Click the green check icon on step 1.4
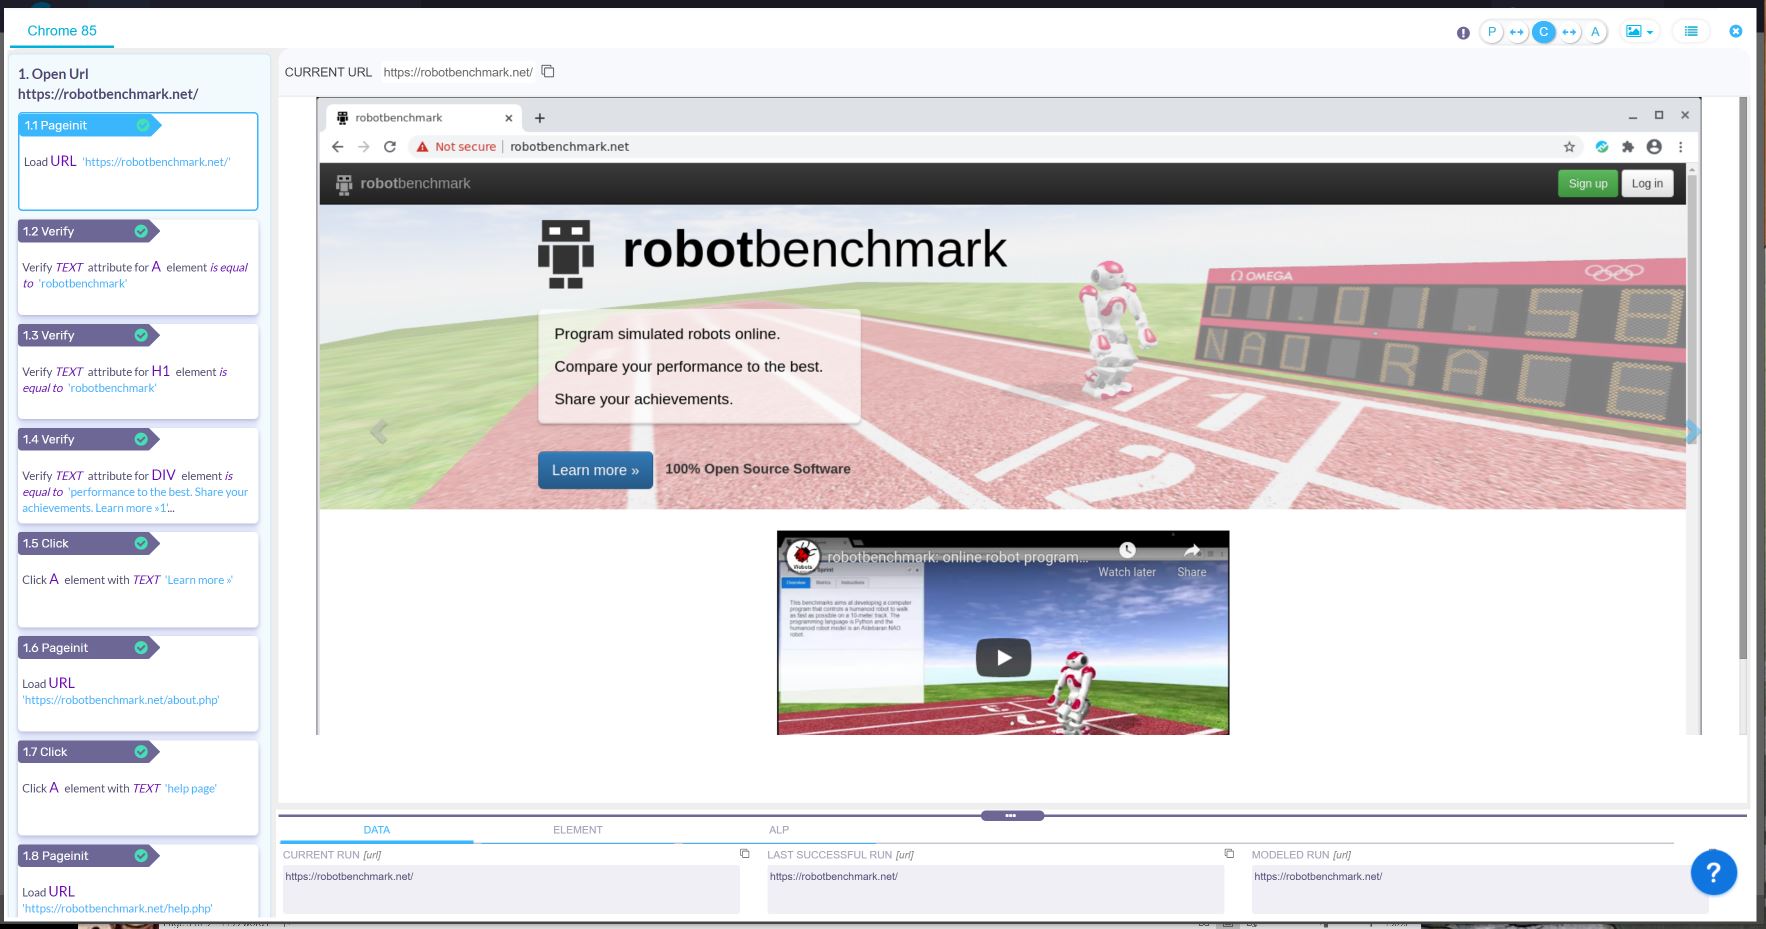Viewport: 1766px width, 929px height. (x=141, y=439)
